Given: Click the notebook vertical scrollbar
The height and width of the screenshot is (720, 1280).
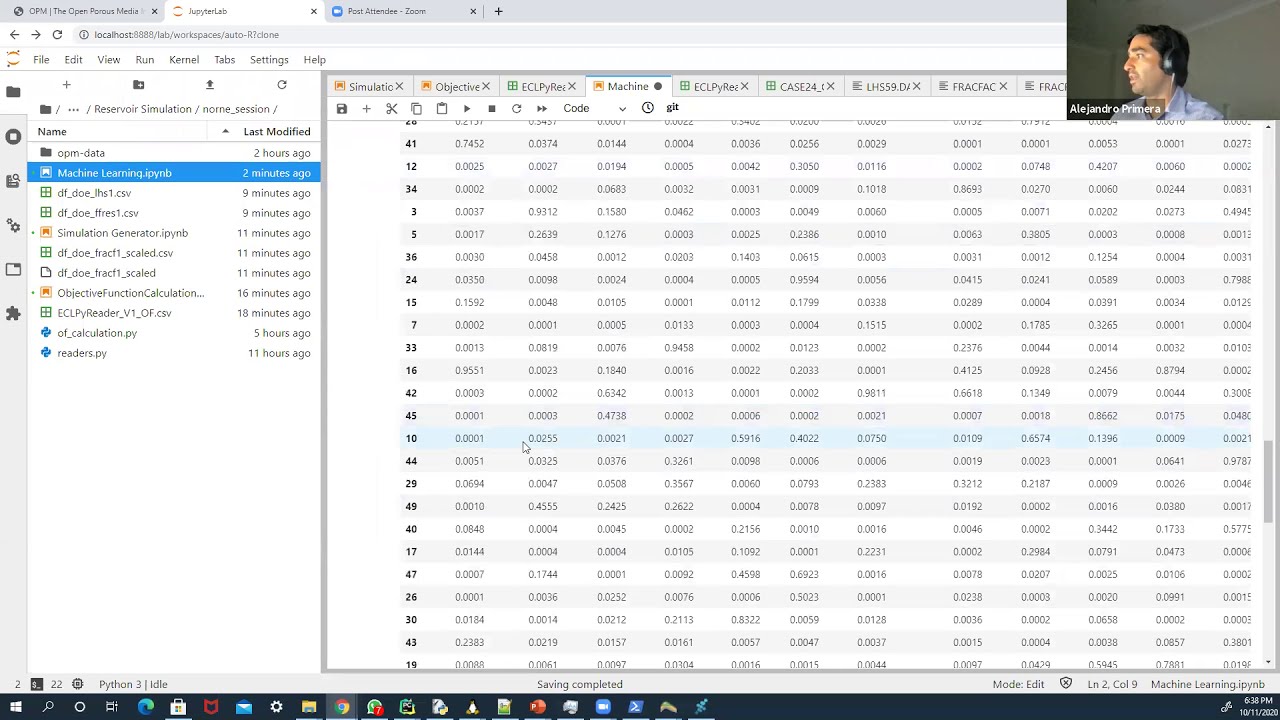Looking at the screenshot, I should pos(1268,480).
